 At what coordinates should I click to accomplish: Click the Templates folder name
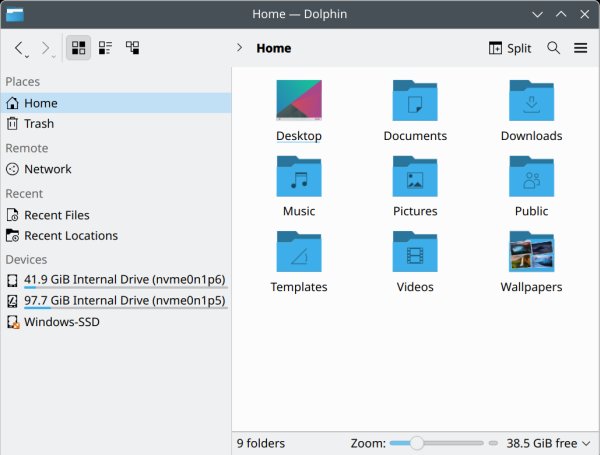click(x=299, y=287)
